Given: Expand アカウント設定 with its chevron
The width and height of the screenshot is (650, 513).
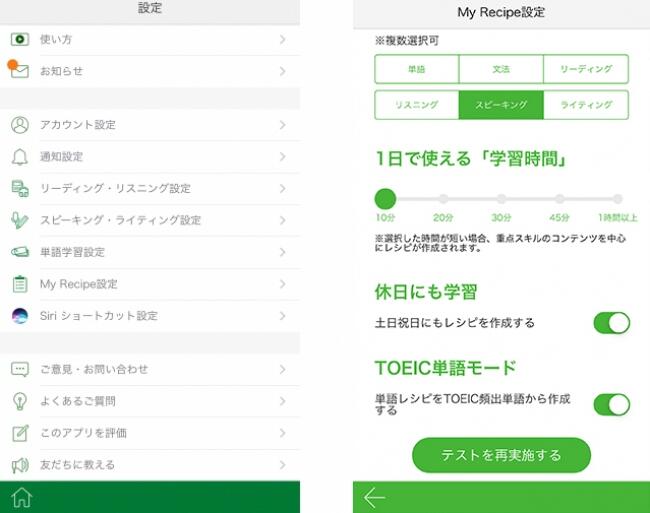Looking at the screenshot, I should click(x=283, y=125).
